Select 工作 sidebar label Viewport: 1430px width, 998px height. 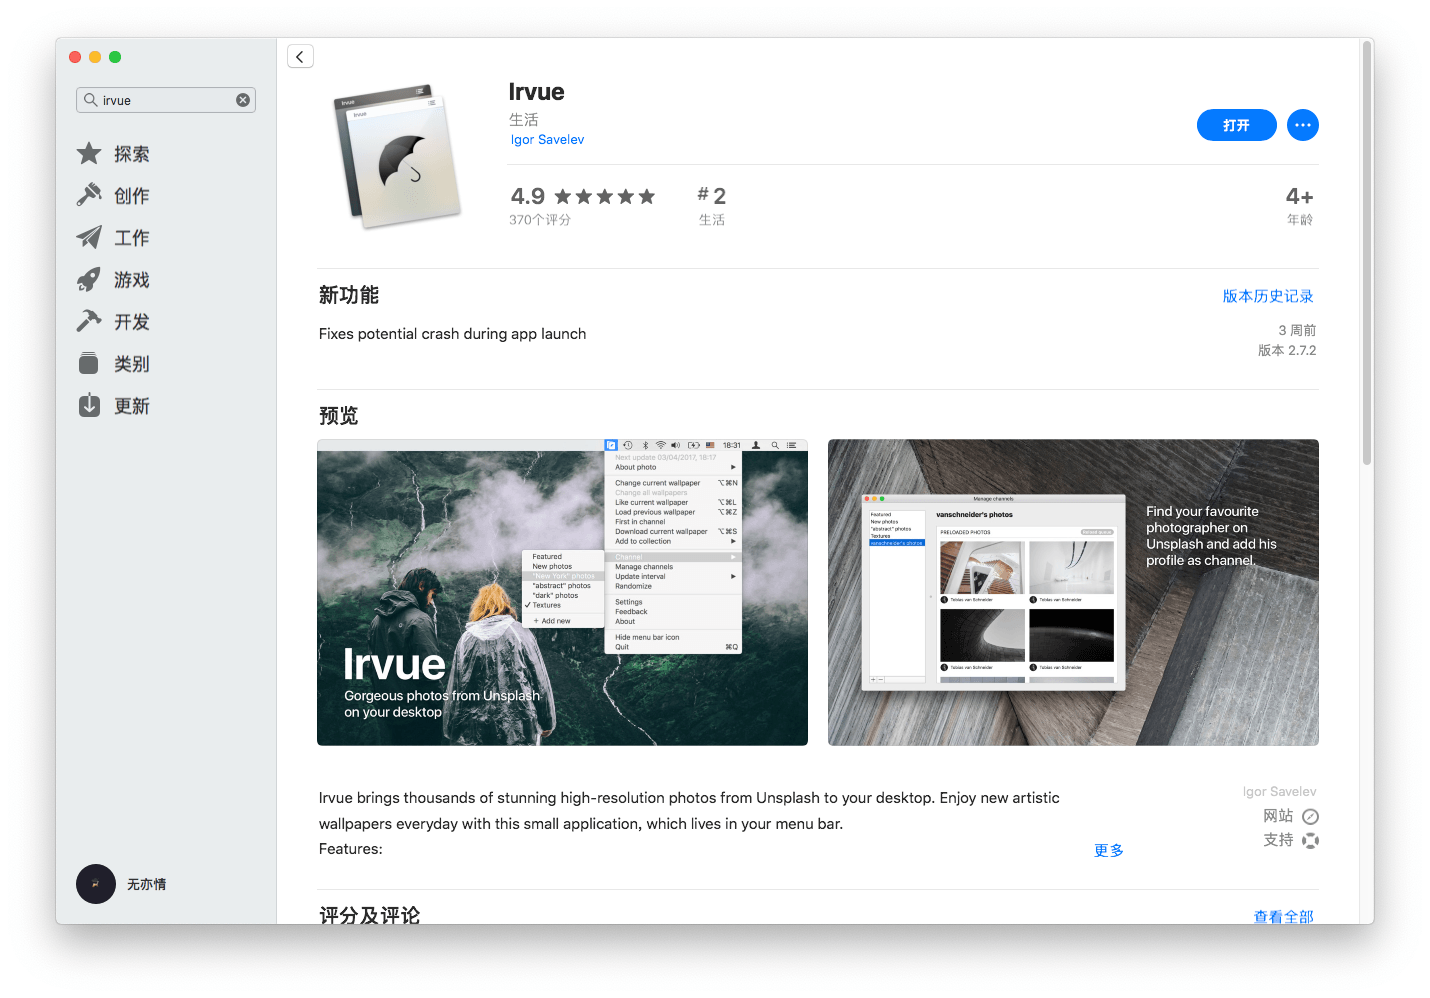pos(132,238)
